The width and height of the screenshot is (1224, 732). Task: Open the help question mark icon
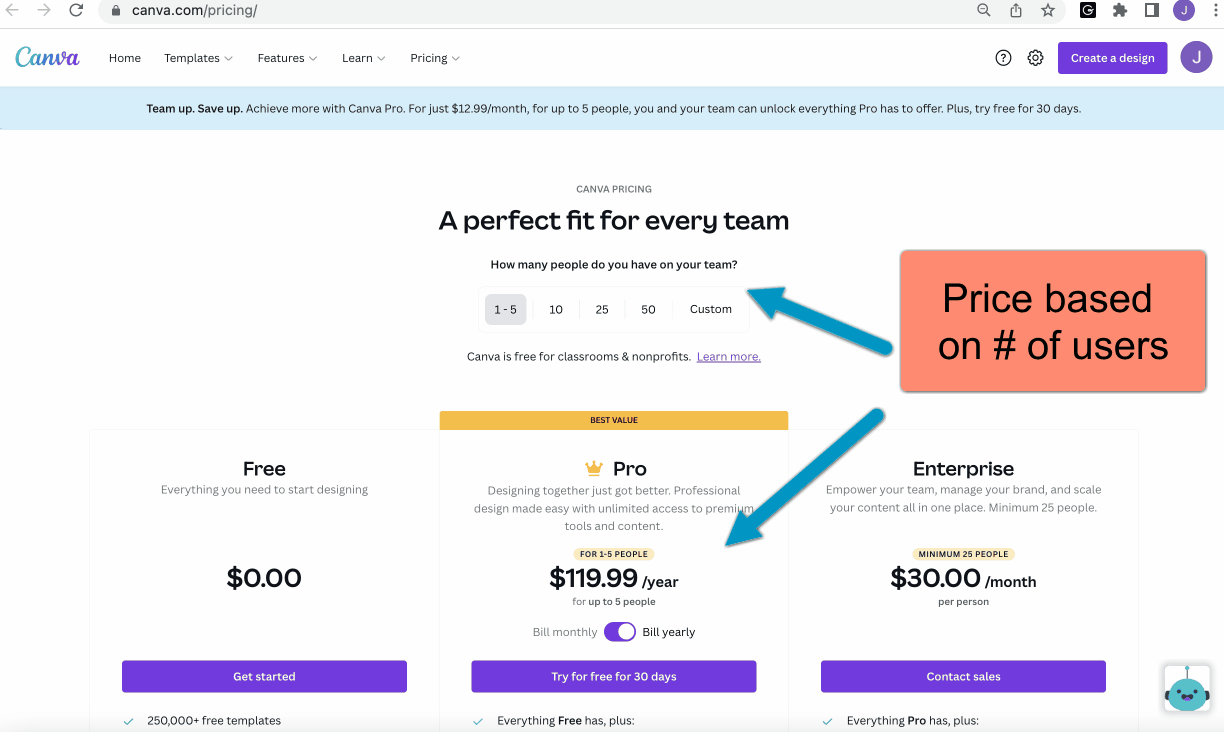[x=1003, y=57]
